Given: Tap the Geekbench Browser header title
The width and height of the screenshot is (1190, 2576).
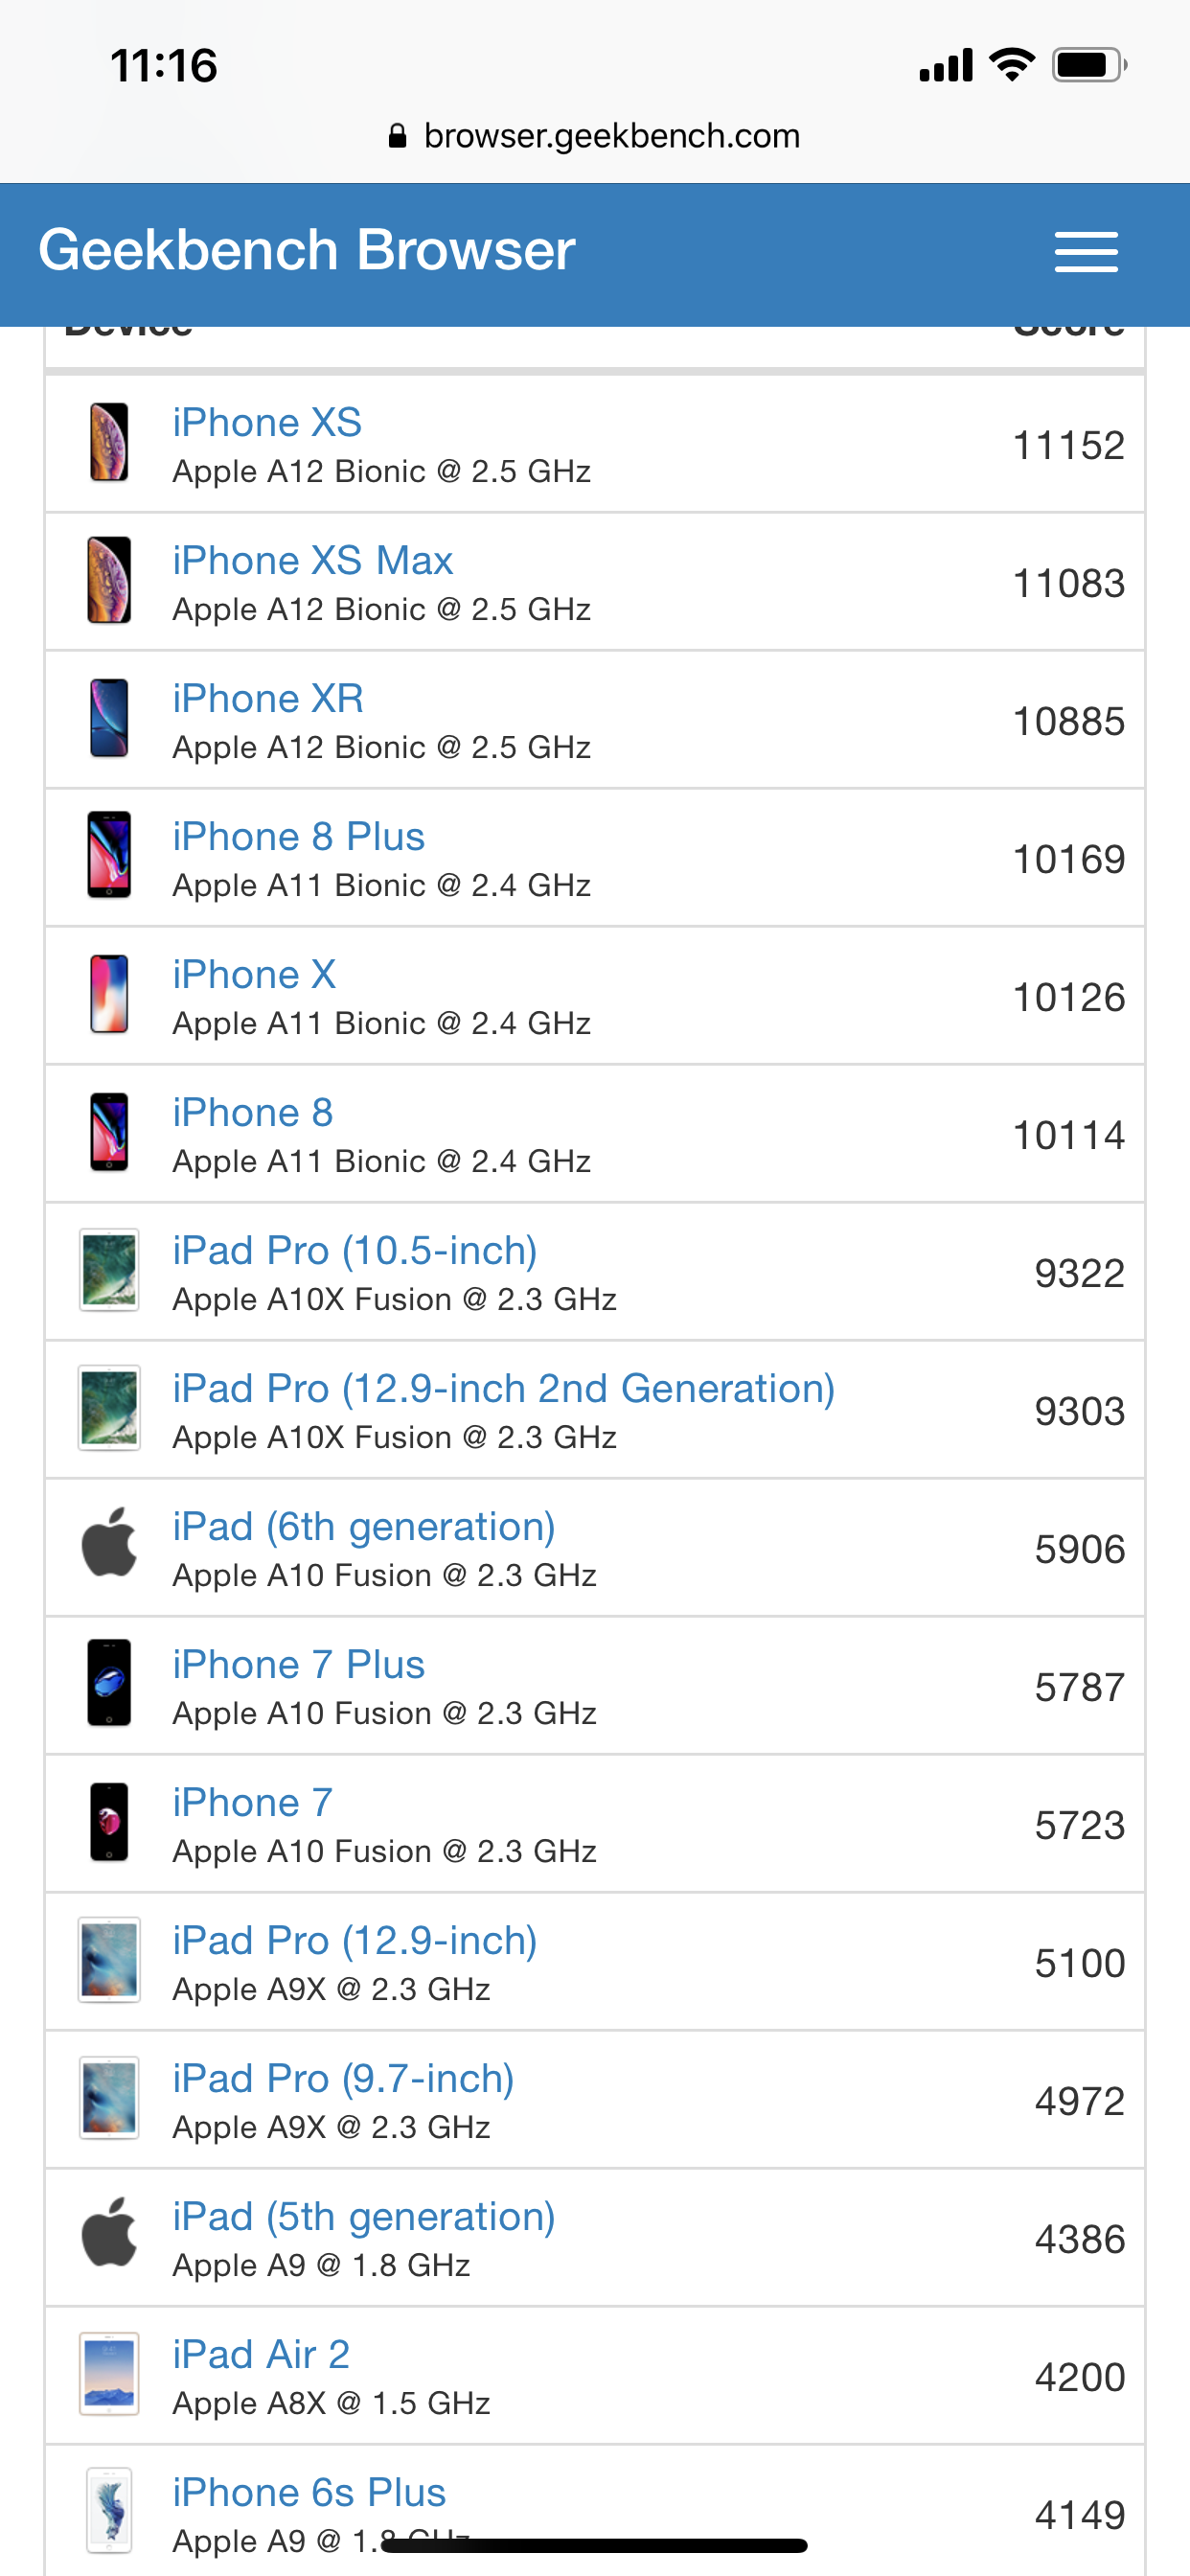Looking at the screenshot, I should click(307, 250).
